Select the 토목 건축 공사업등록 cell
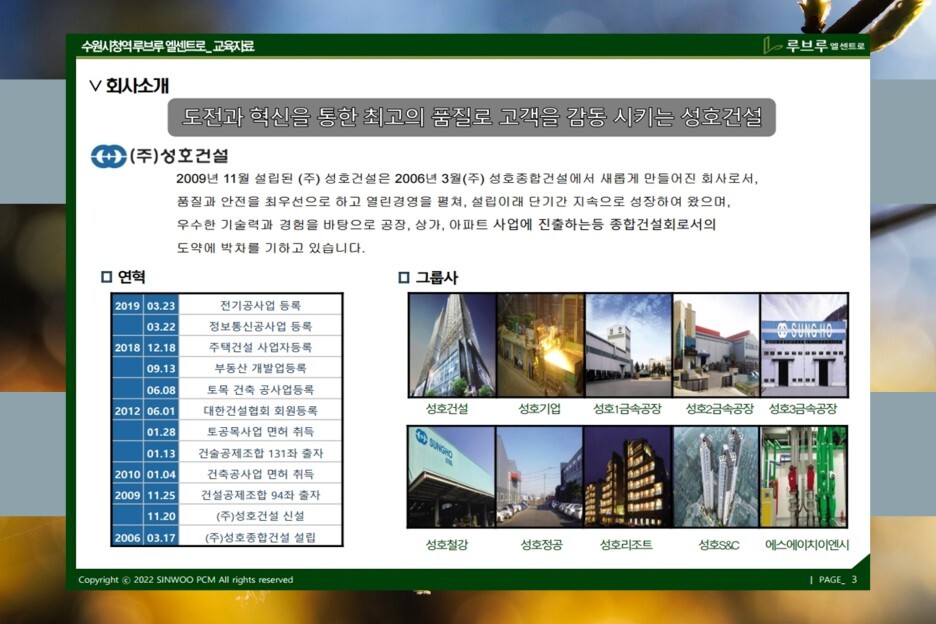Screen dimensions: 936x624 [x=260, y=389]
